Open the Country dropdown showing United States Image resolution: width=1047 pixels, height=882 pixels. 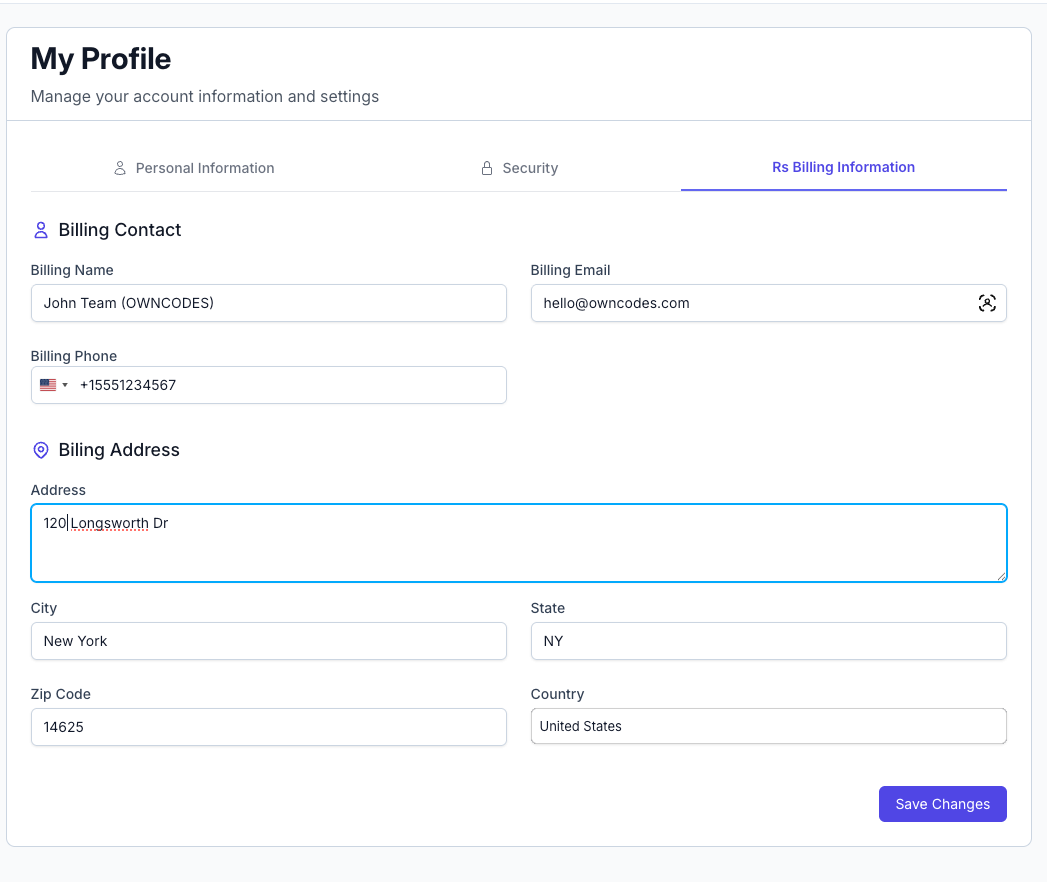coord(768,727)
